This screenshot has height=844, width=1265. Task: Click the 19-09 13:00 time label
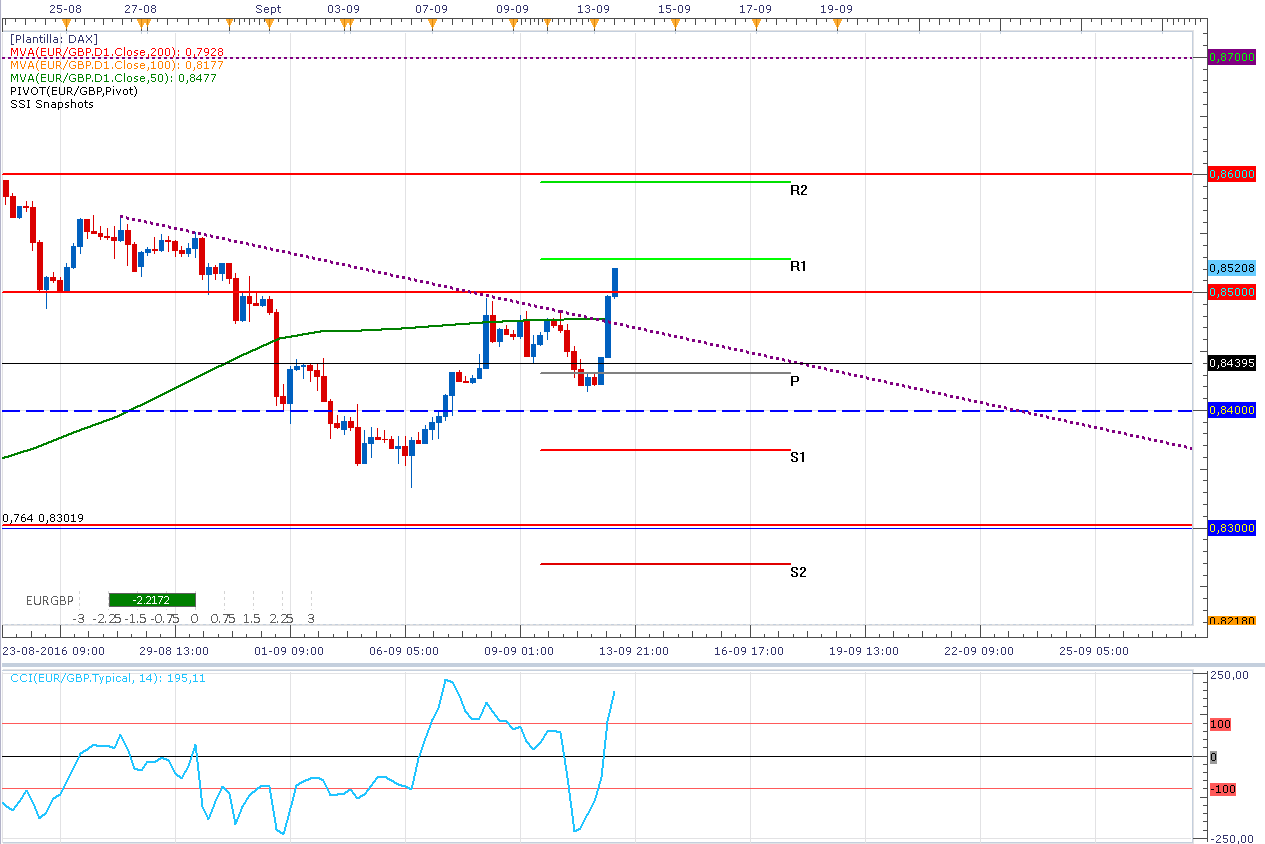coord(864,650)
